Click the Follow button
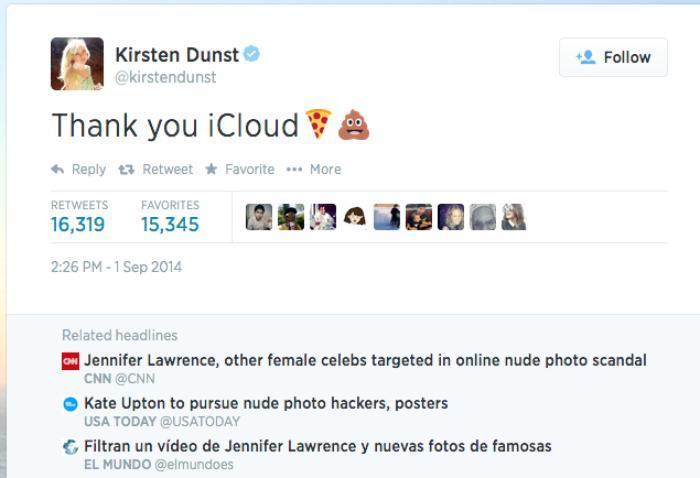This screenshot has width=700, height=478. pos(613,57)
